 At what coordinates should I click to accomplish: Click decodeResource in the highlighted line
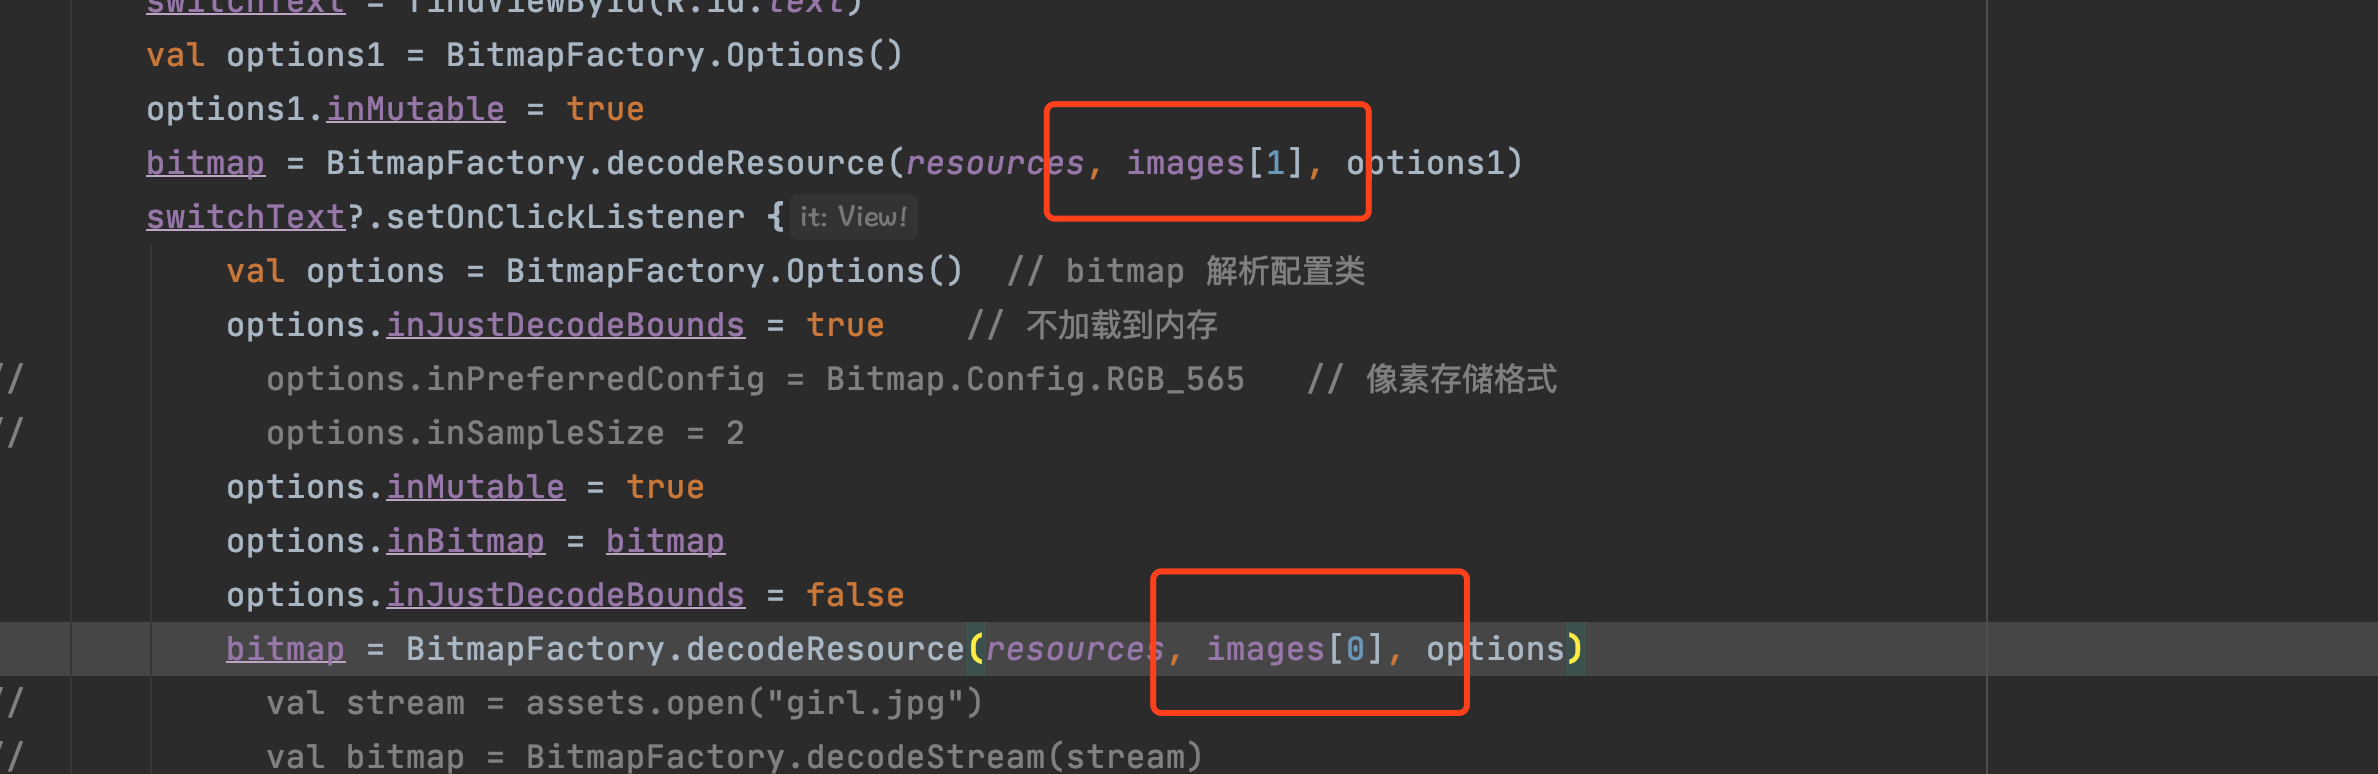825,649
